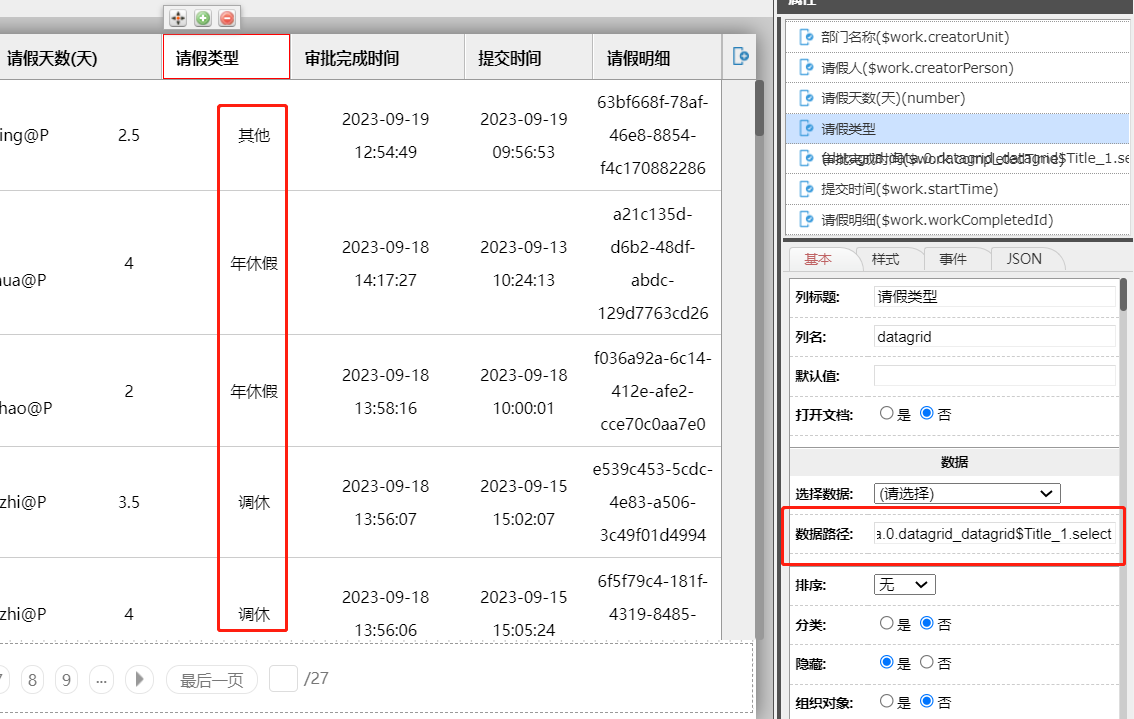Click the properties panel scrollbar
This screenshot has width=1134, height=719.
[x=1123, y=295]
